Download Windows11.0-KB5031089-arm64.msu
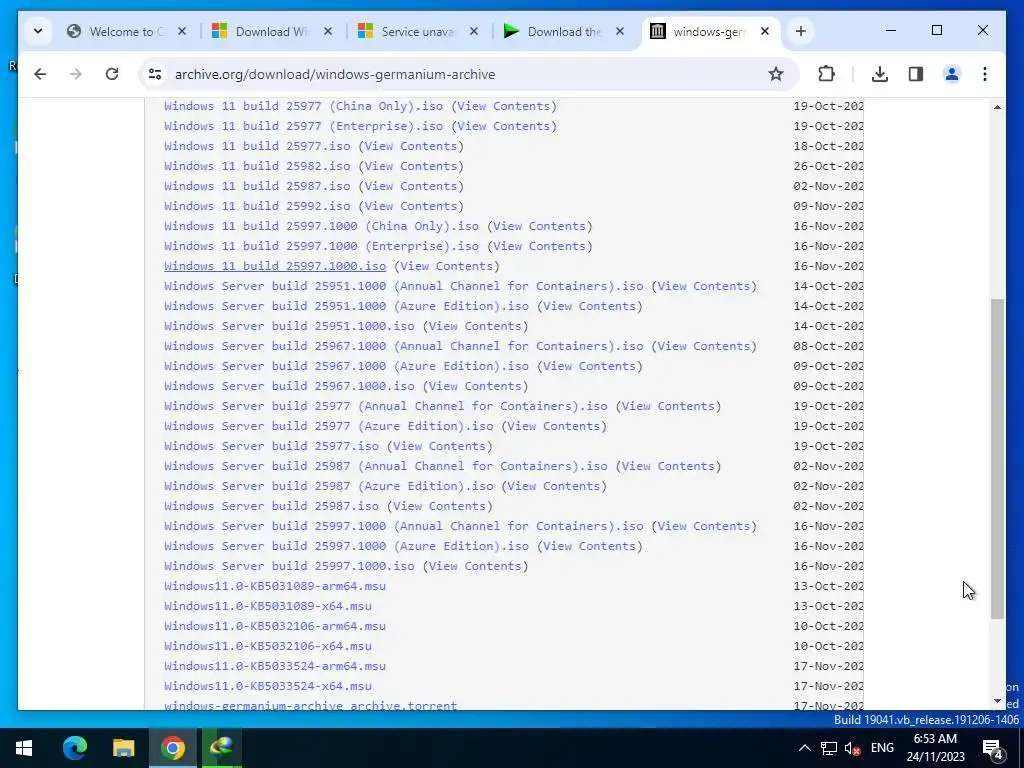The width and height of the screenshot is (1024, 768). (275, 586)
